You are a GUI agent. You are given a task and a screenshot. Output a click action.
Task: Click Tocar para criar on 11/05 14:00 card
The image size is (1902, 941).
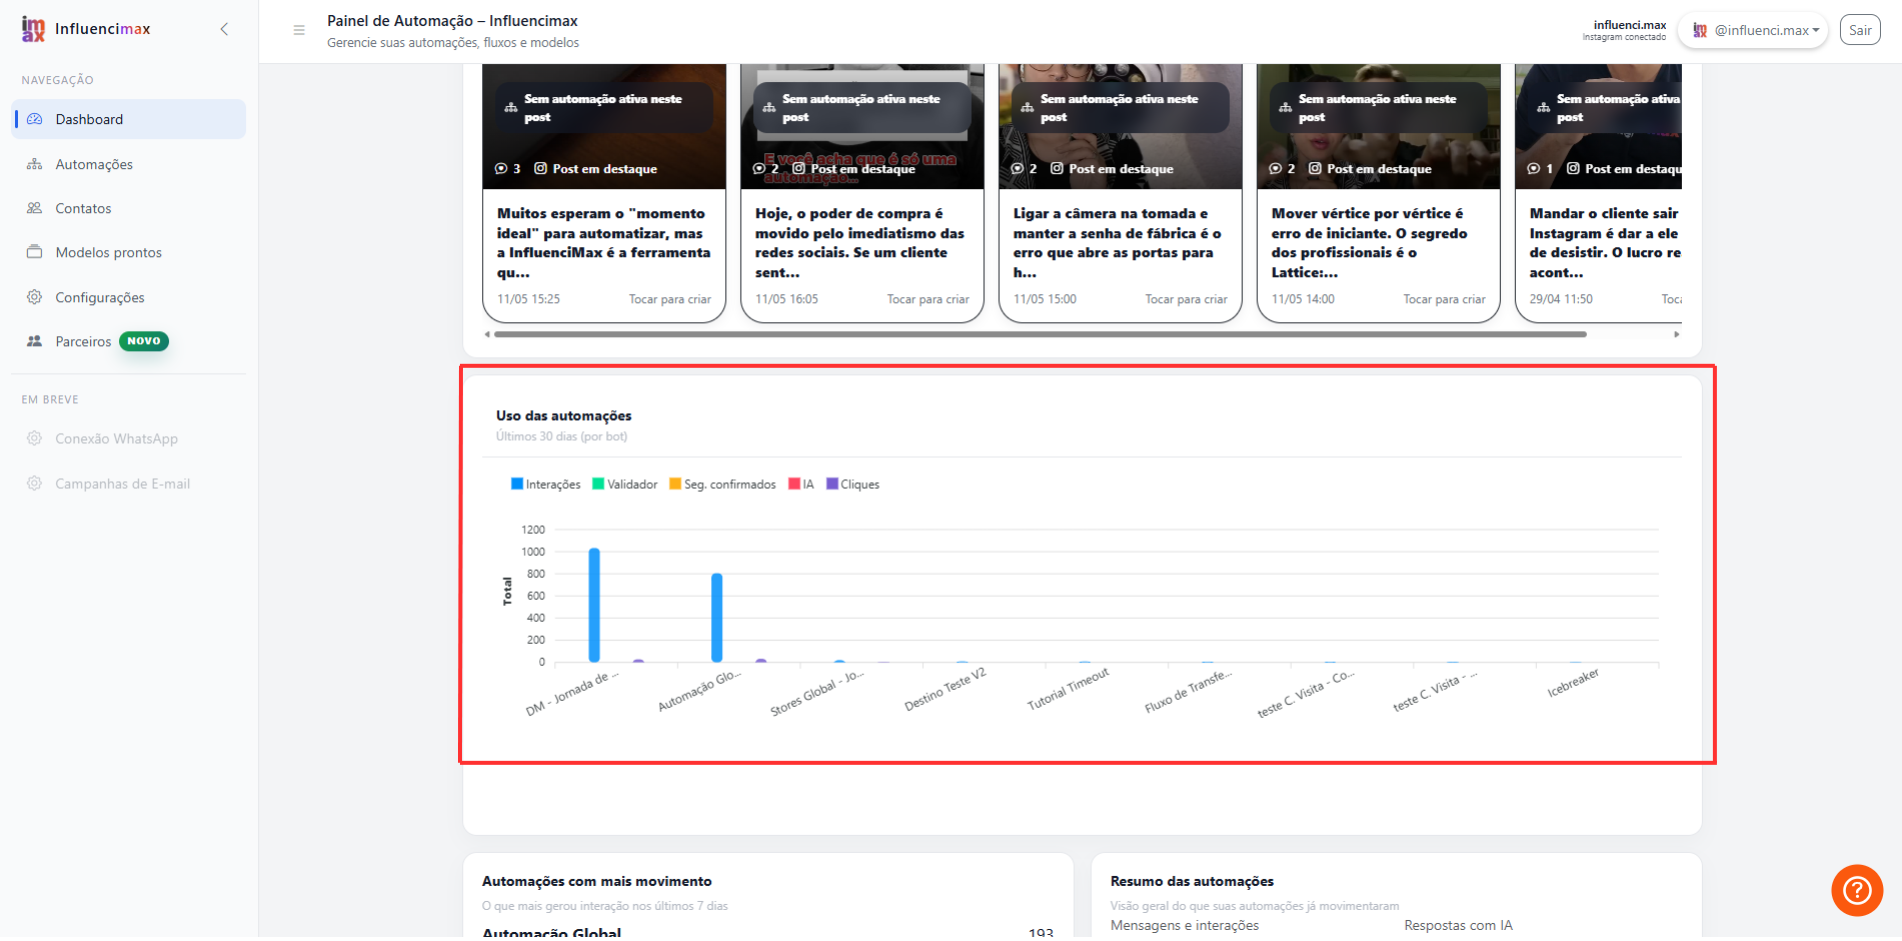pos(1444,299)
